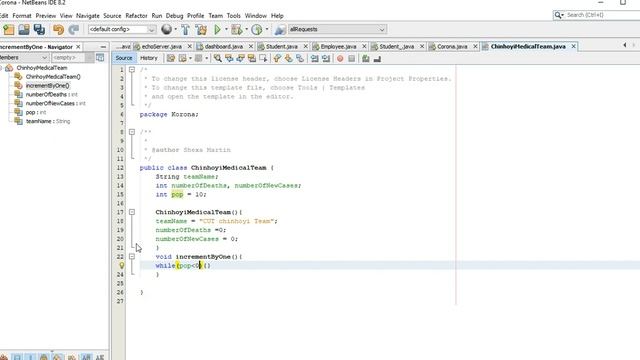Toggle Rectangular Selection icon
This screenshot has width=640, height=360.
point(263,58)
